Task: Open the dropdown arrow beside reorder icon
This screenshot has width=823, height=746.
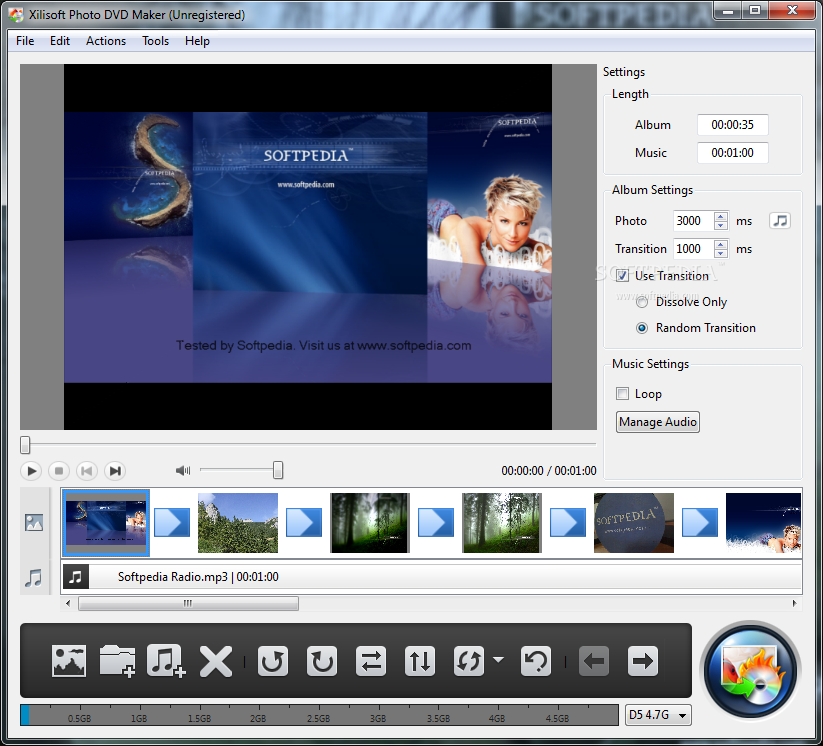Action: point(499,659)
